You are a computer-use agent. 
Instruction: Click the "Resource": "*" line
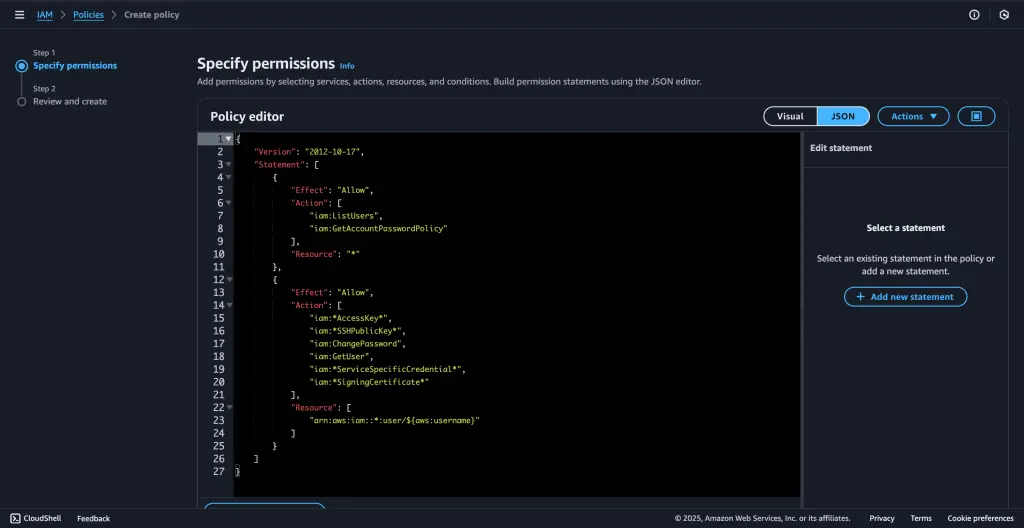tap(326, 254)
